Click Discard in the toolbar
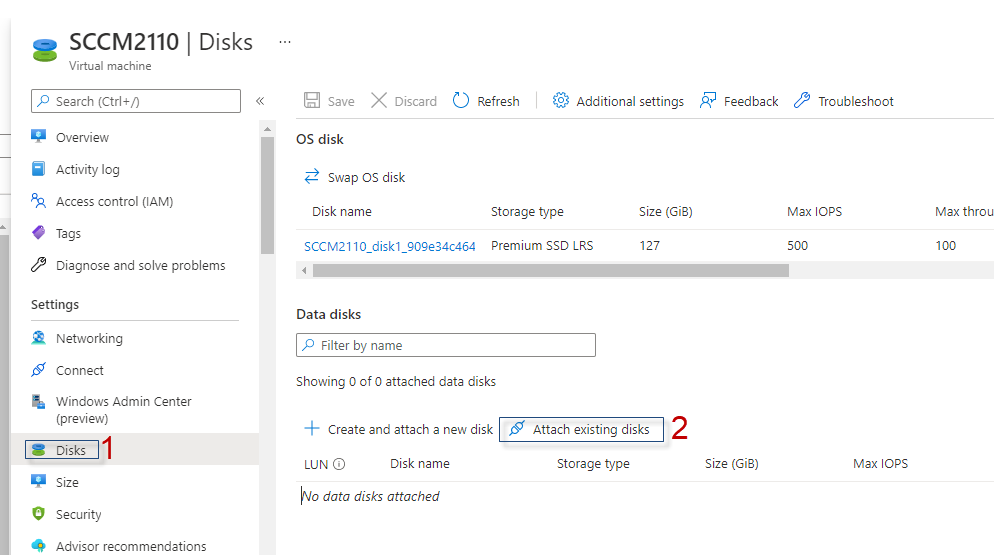 click(x=404, y=101)
